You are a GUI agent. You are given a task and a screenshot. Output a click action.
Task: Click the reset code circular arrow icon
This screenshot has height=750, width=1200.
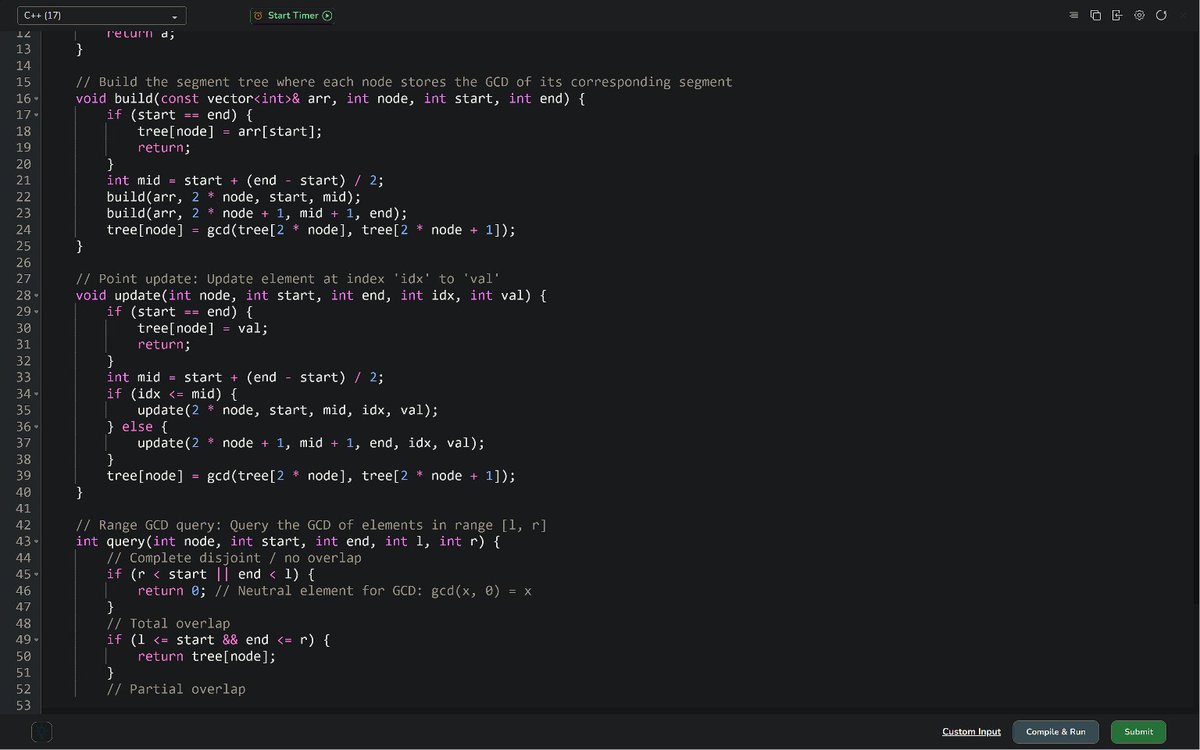pyautogui.click(x=1161, y=16)
